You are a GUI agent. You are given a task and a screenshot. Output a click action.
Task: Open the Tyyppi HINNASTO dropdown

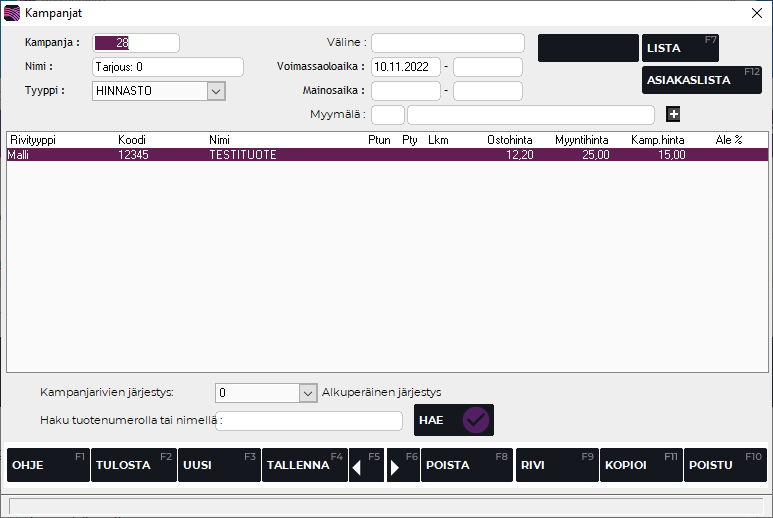coord(215,91)
